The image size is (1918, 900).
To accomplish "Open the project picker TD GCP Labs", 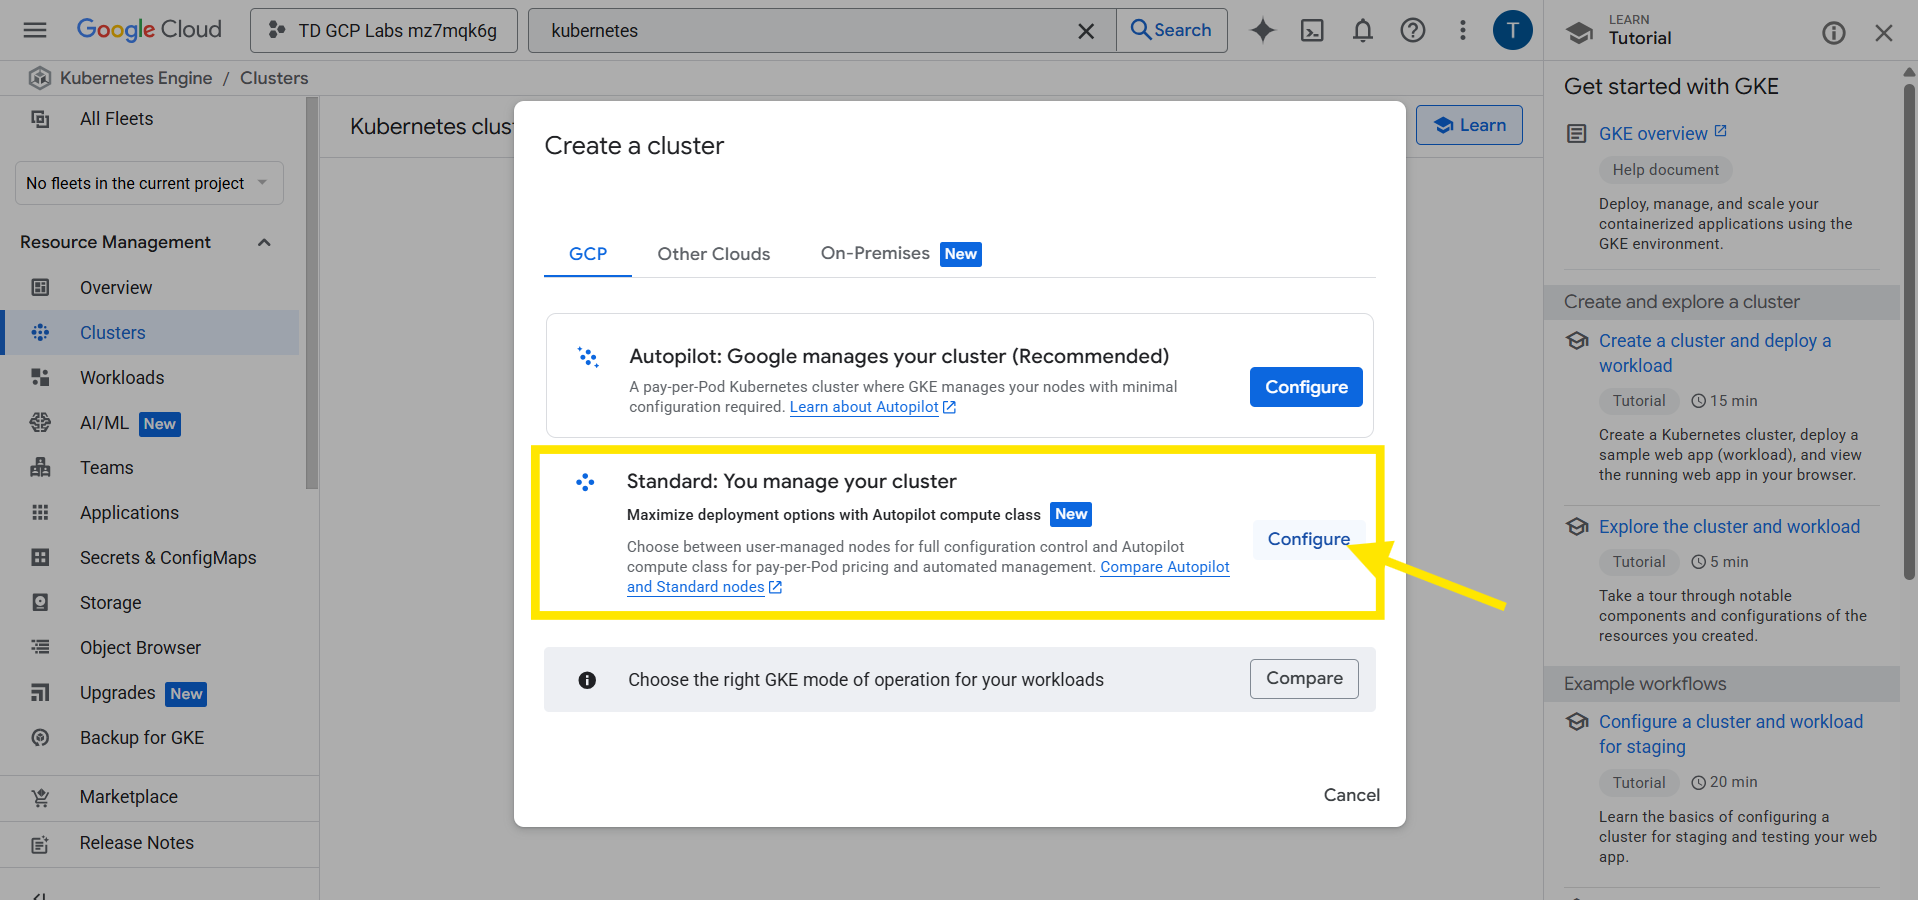I will 384,31.
